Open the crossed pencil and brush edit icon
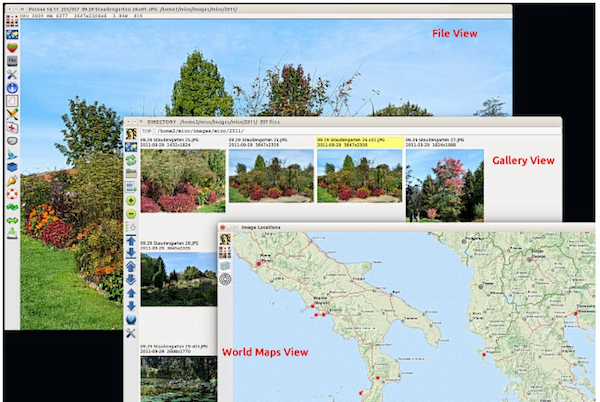Screen dimensions: 600x402 click(12, 114)
